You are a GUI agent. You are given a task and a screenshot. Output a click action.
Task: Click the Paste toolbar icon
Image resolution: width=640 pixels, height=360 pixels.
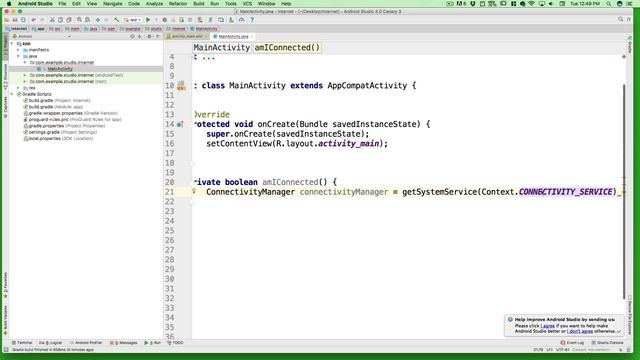pos(69,20)
